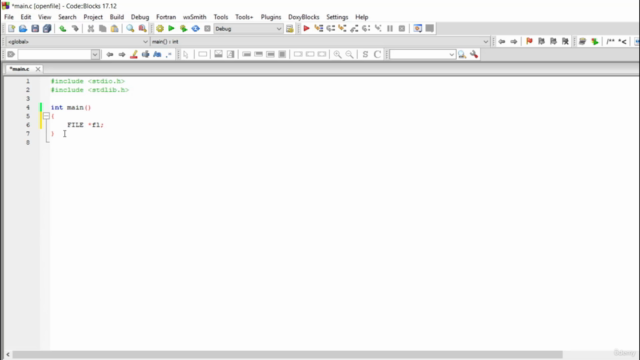Open the Debug menu
Image resolution: width=640 pixels, height=360 pixels.
[x=140, y=17]
